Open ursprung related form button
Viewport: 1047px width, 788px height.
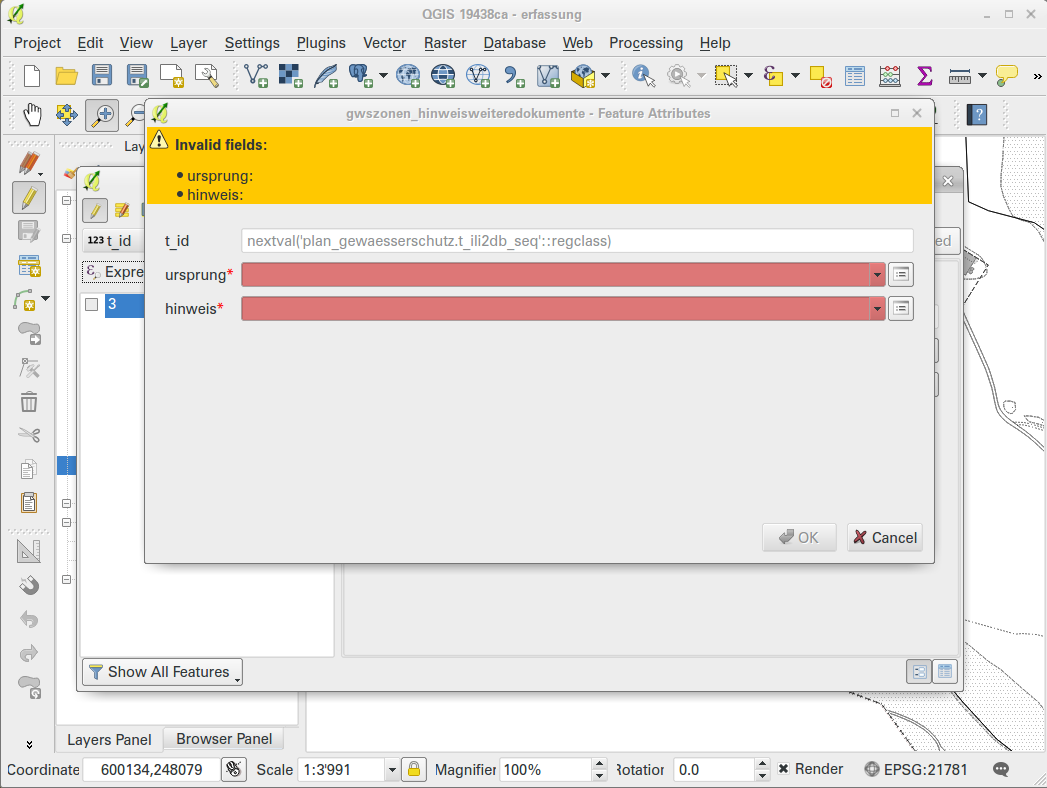pyautogui.click(x=901, y=274)
